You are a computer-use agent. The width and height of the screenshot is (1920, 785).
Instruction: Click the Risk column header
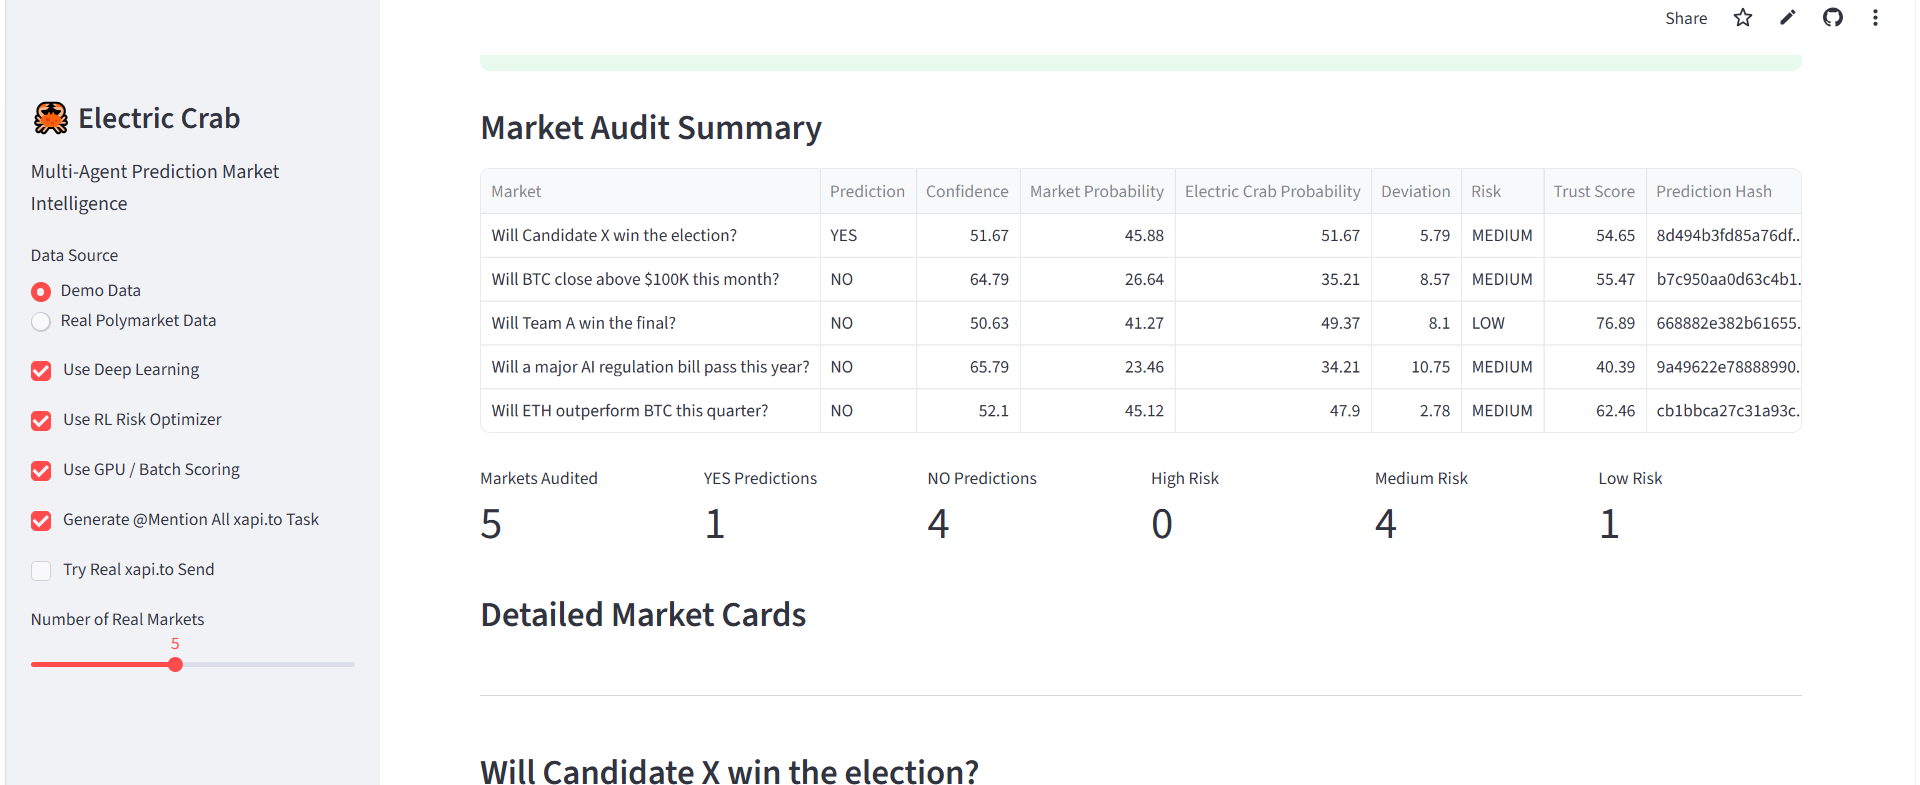coord(1502,191)
